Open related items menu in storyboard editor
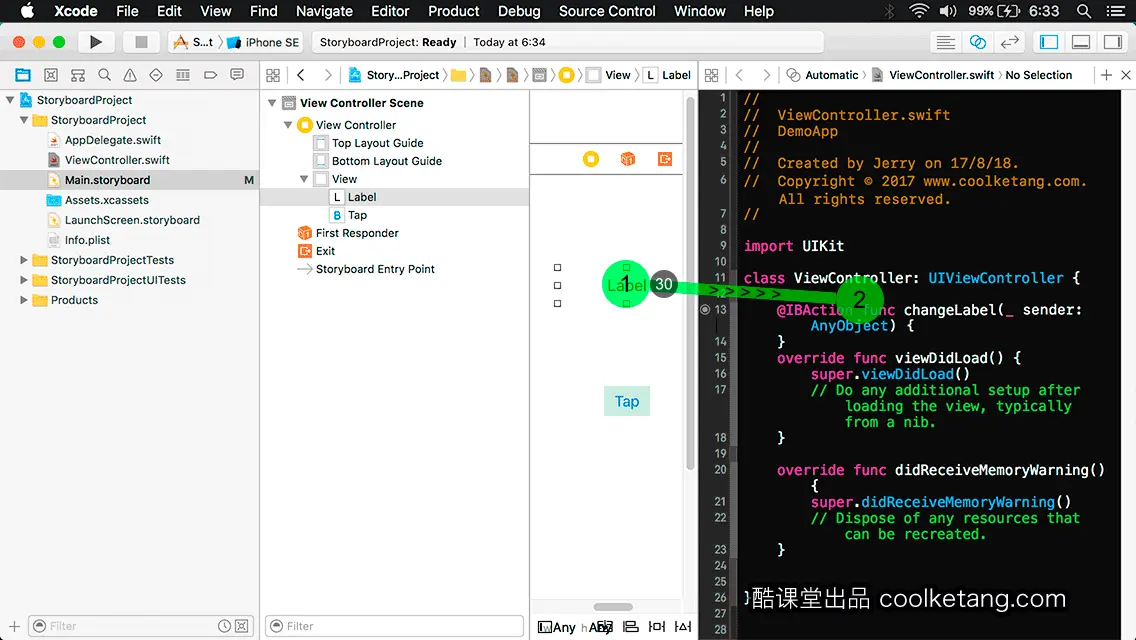This screenshot has width=1136, height=640. (x=273, y=75)
